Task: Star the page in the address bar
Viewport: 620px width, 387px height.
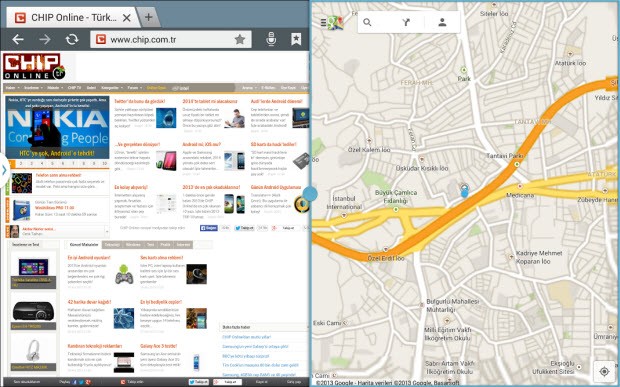Action: tap(240, 39)
